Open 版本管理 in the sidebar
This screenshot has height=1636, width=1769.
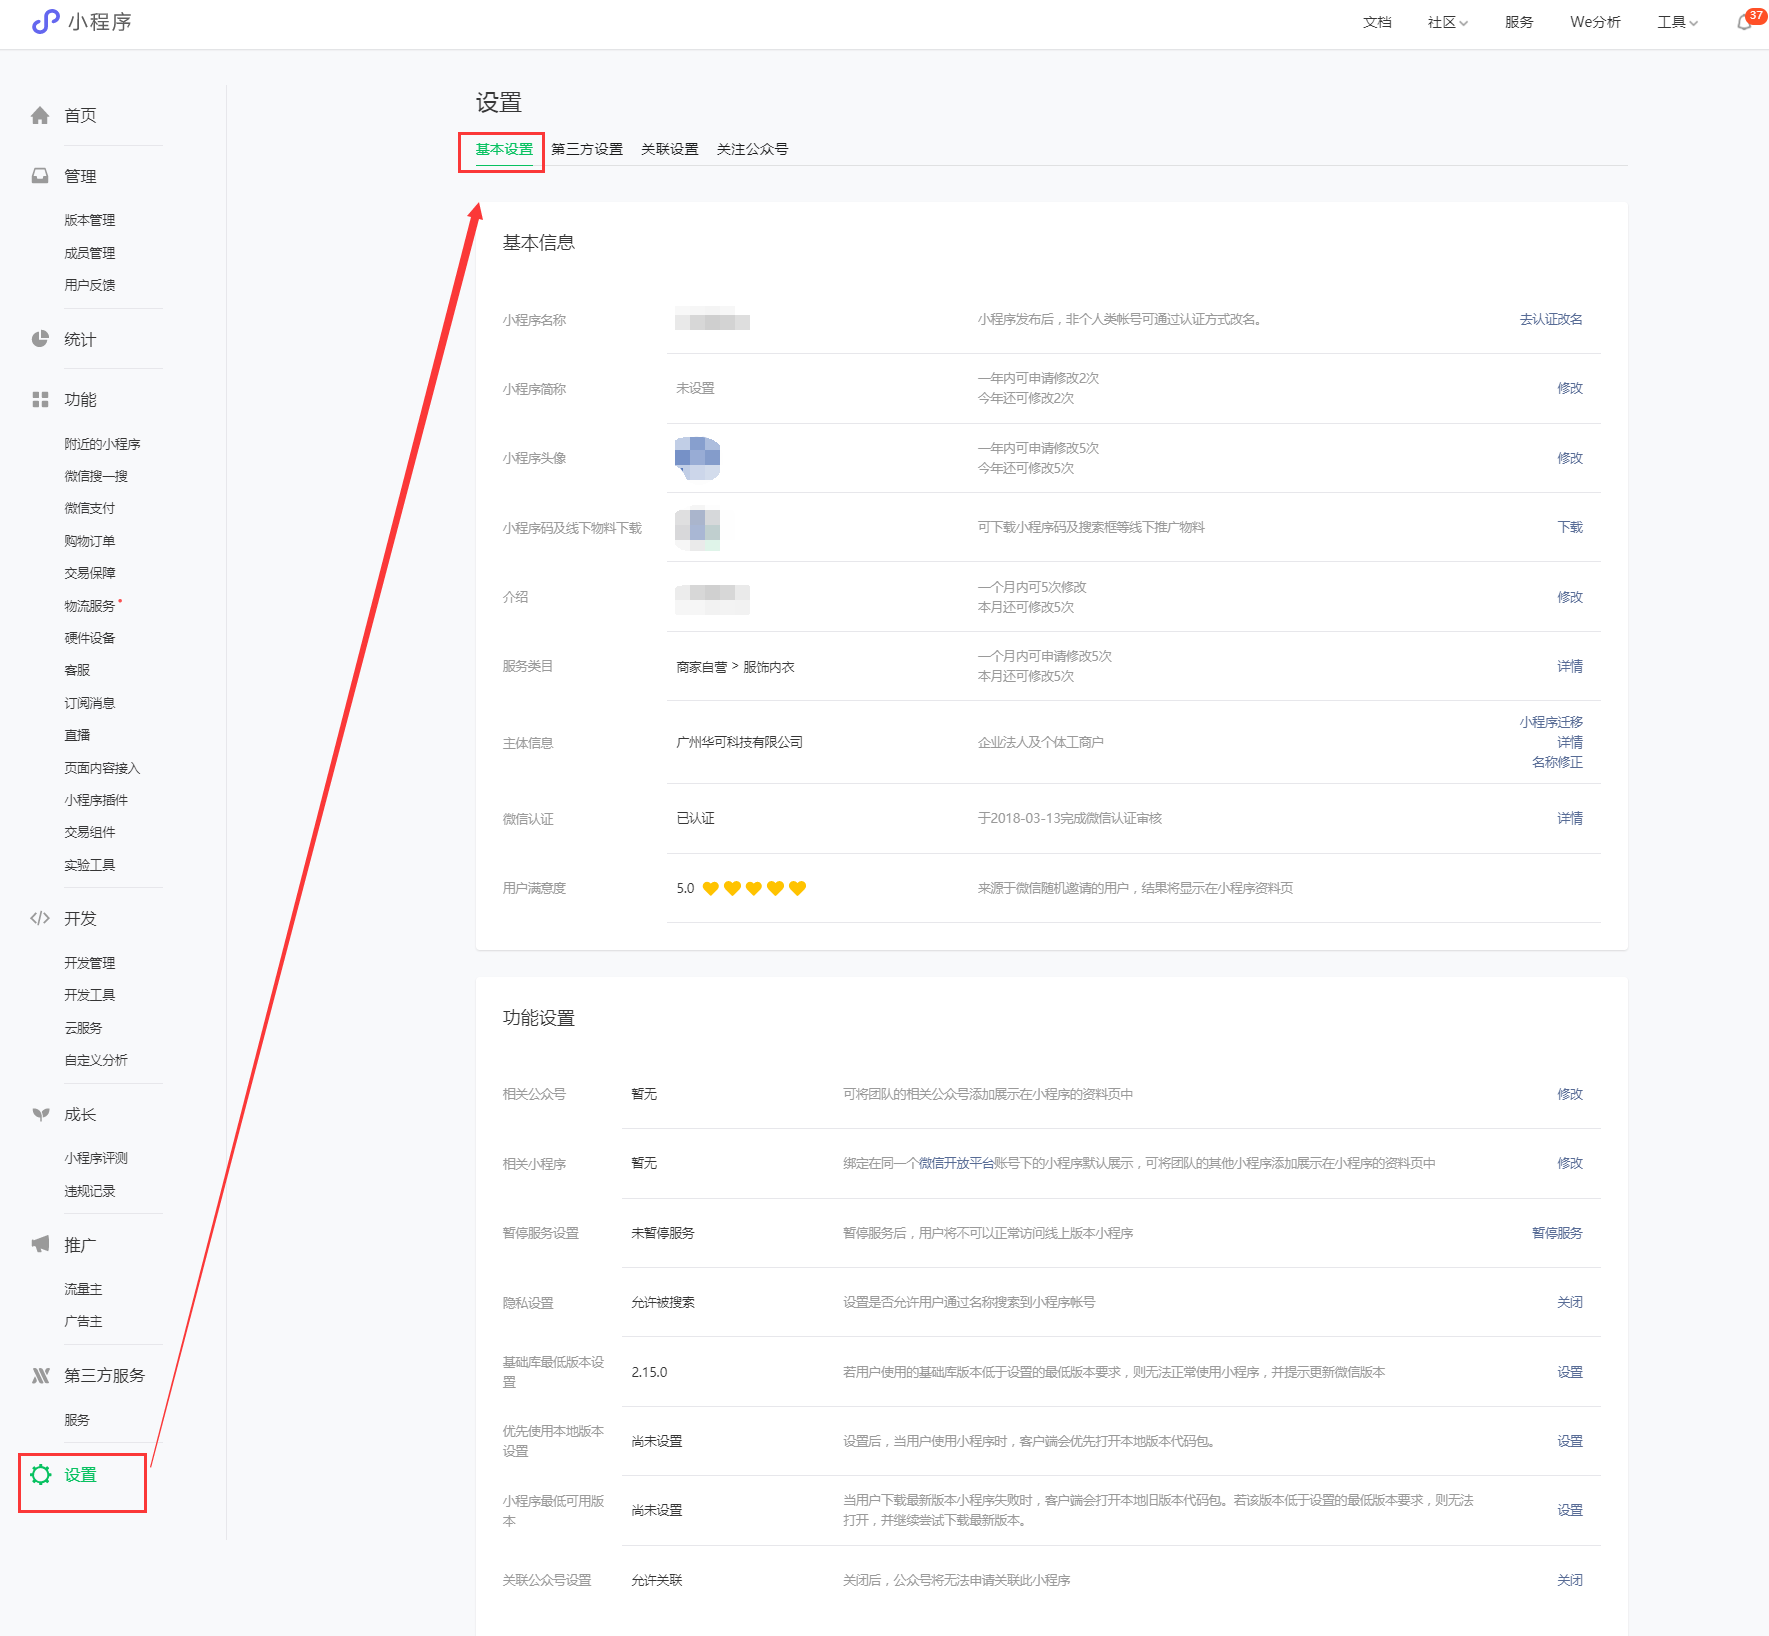[90, 220]
